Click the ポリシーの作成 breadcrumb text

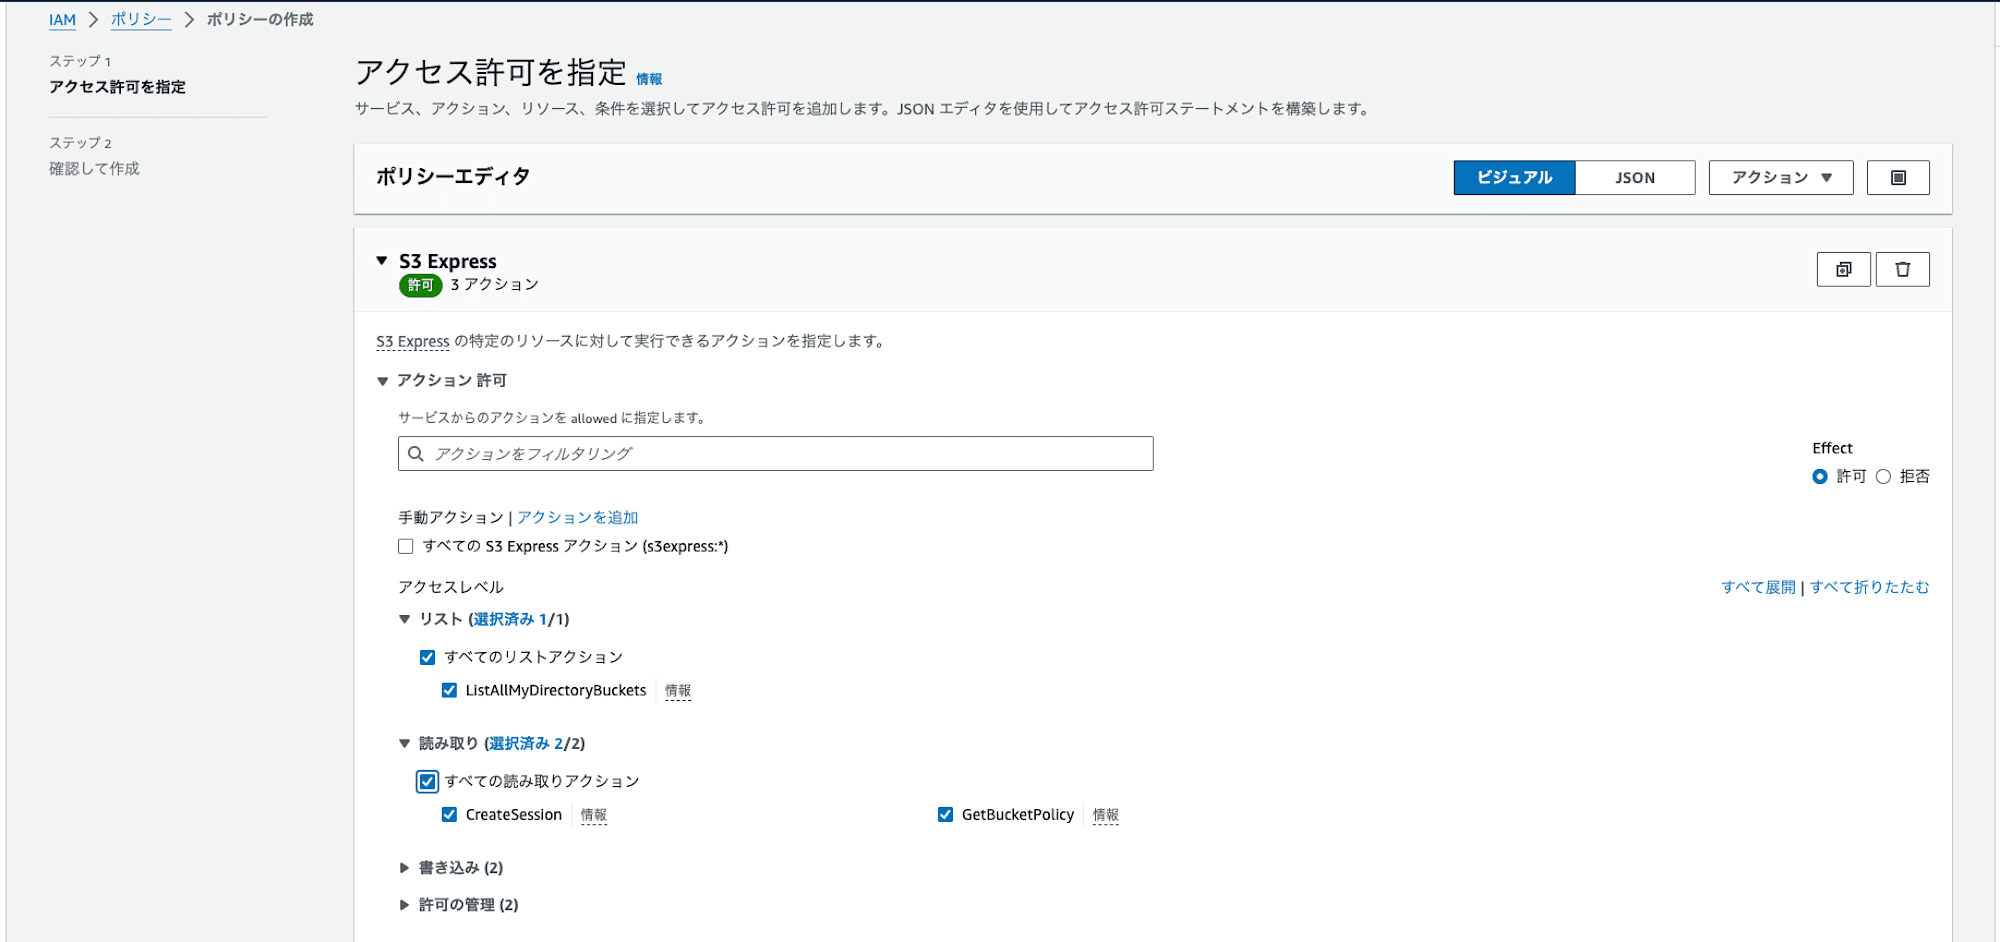(x=260, y=19)
